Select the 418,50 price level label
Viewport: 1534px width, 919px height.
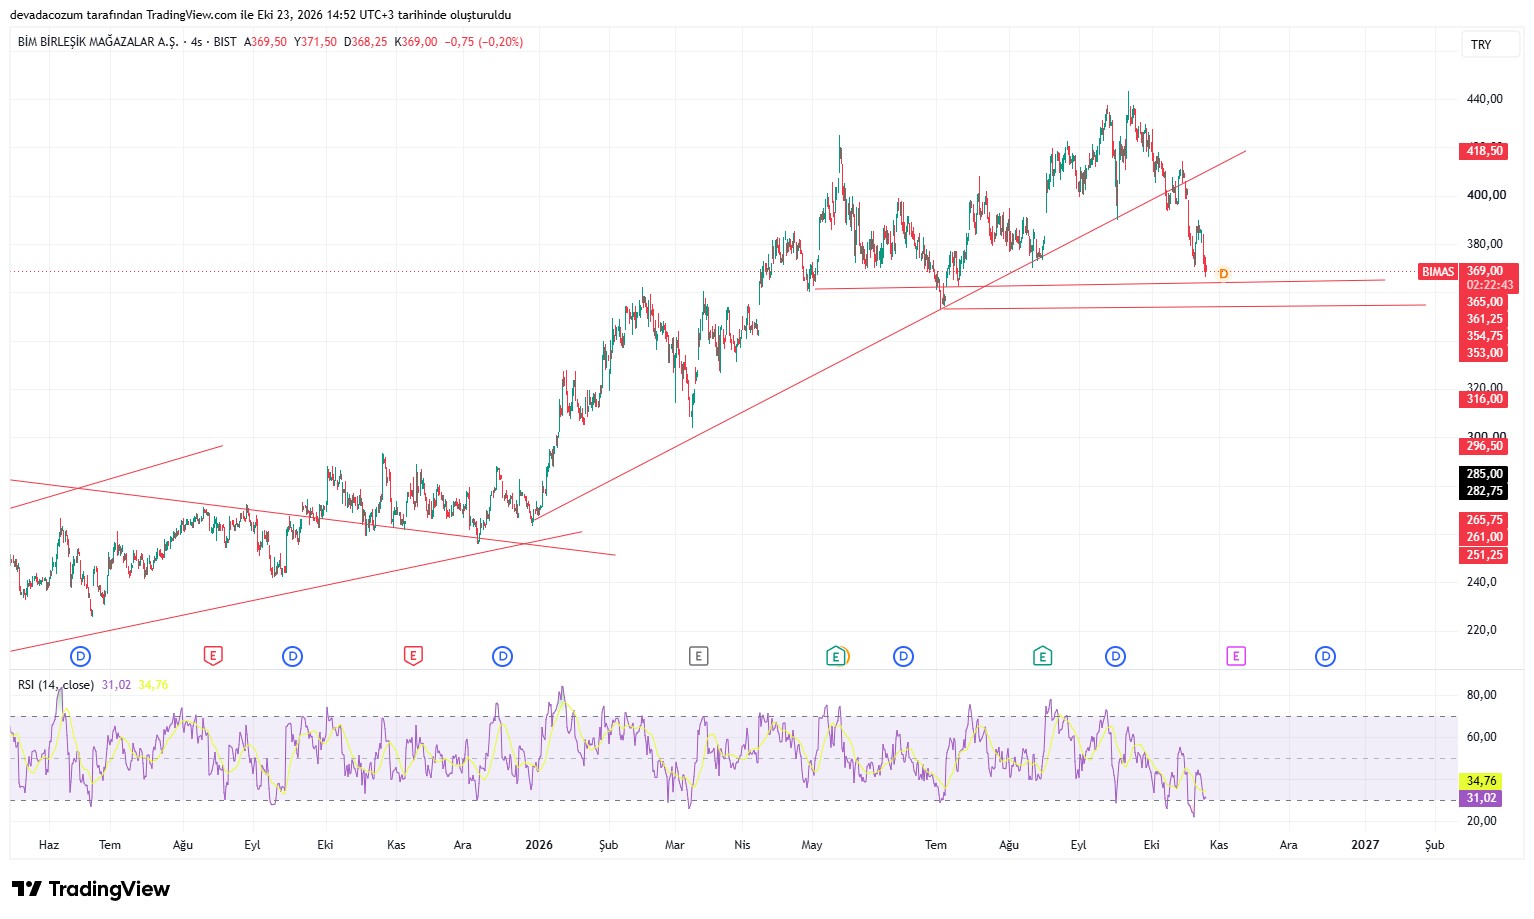coord(1484,151)
